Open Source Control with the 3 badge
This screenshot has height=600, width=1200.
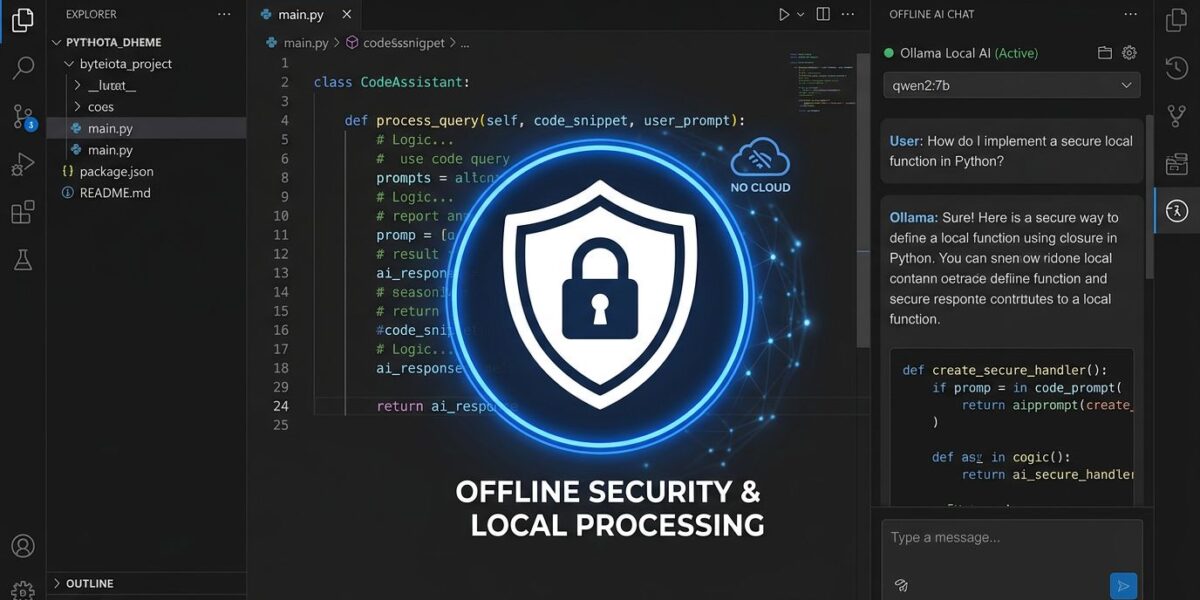23,116
